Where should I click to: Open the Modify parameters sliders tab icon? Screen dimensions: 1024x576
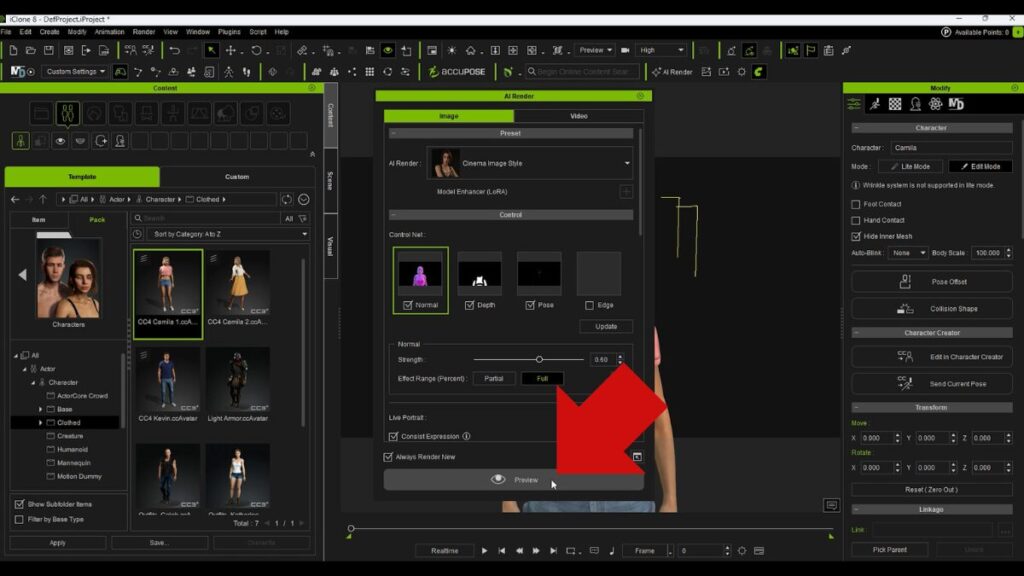tap(854, 104)
